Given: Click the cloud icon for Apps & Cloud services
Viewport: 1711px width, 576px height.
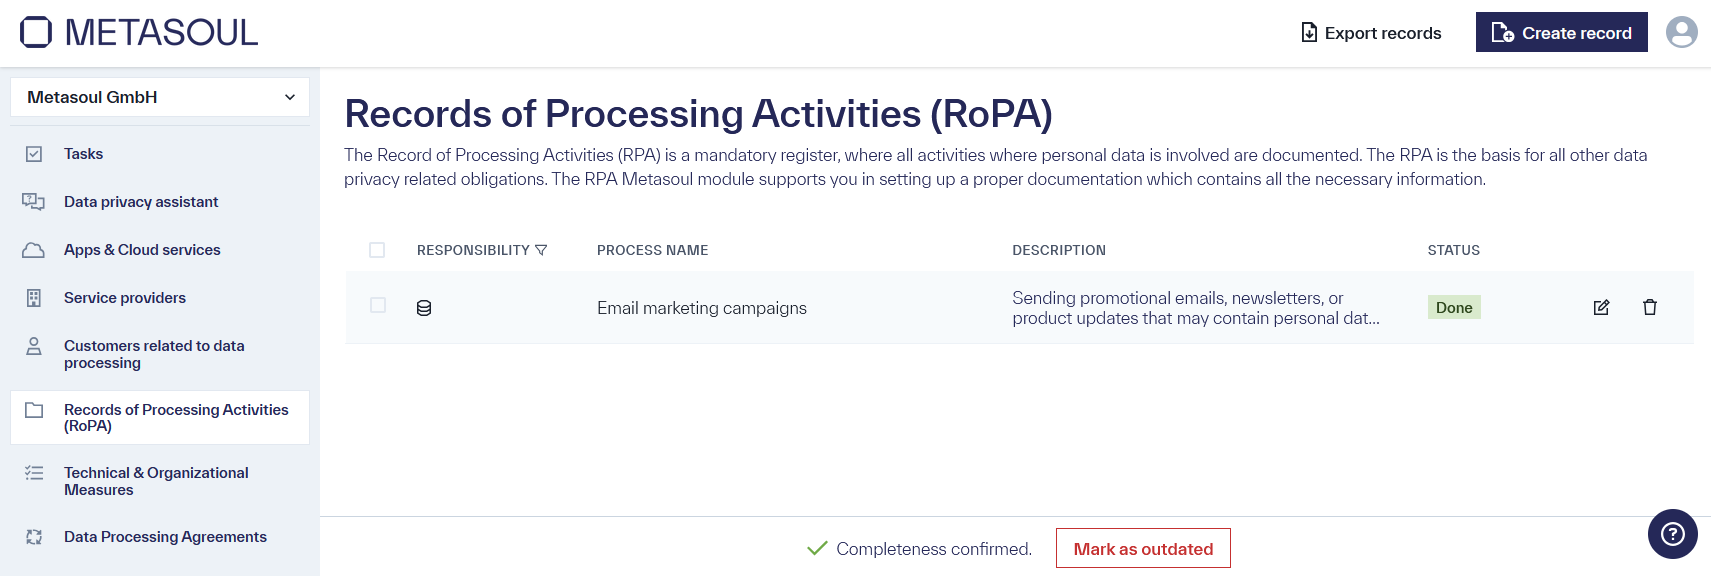Looking at the screenshot, I should (x=34, y=250).
